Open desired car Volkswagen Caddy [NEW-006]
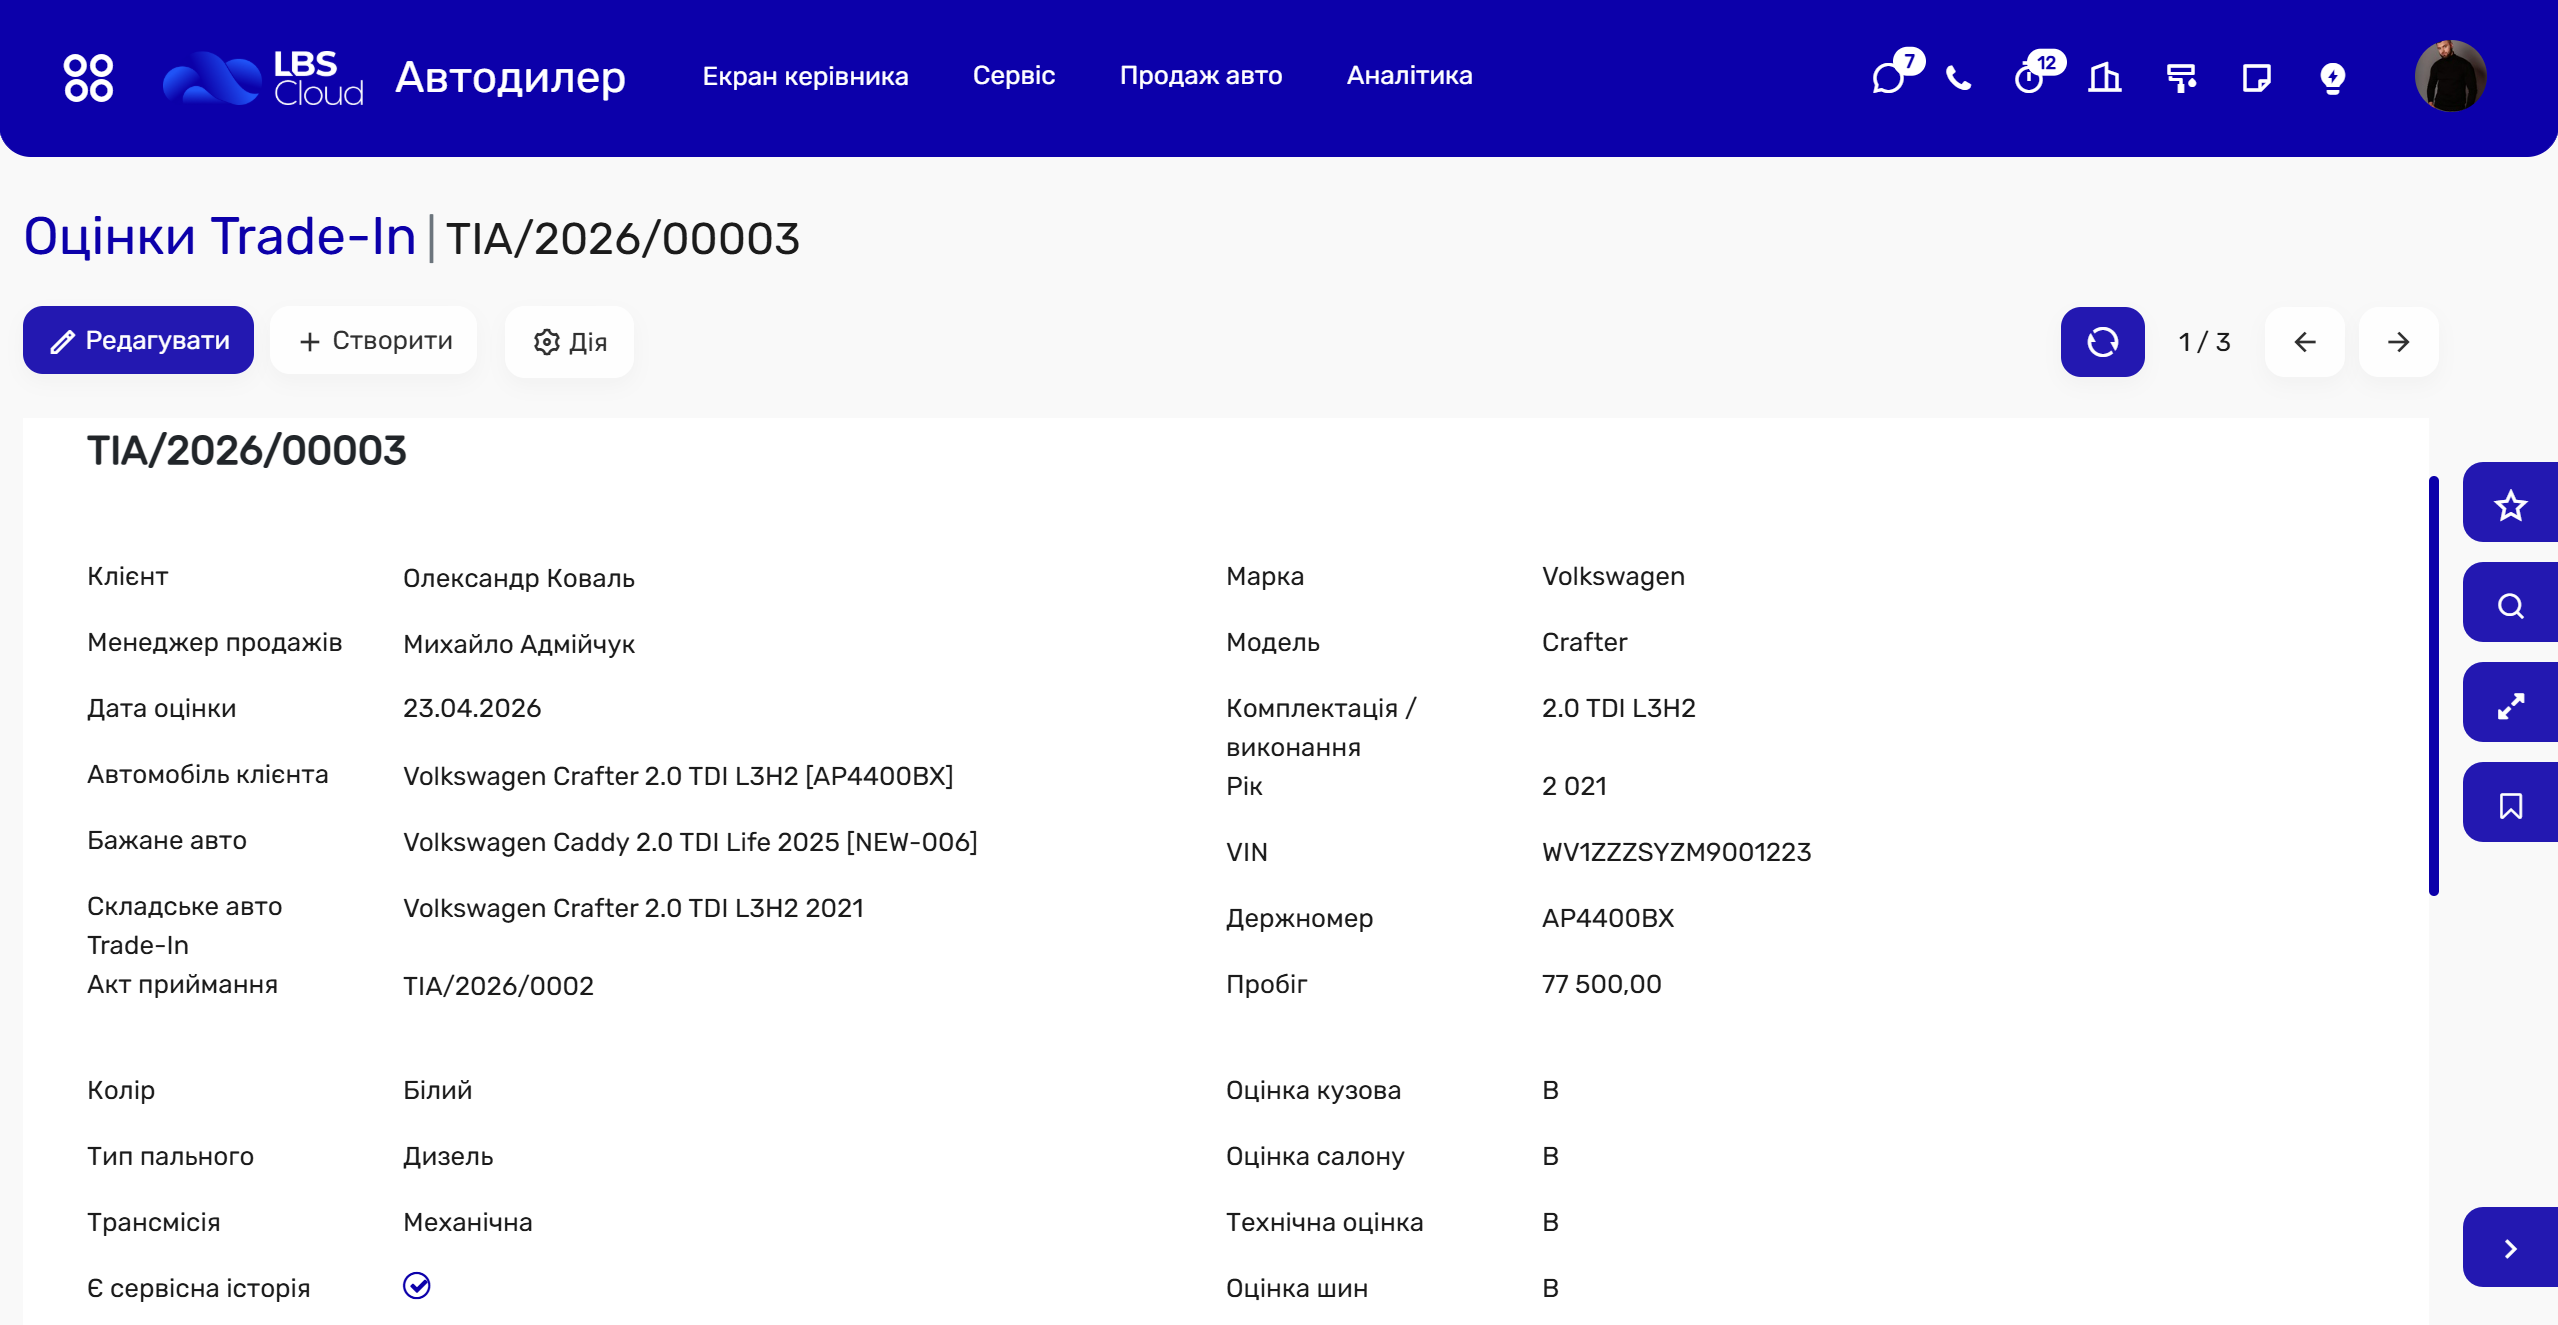Image resolution: width=2558 pixels, height=1325 pixels. pos(690,842)
